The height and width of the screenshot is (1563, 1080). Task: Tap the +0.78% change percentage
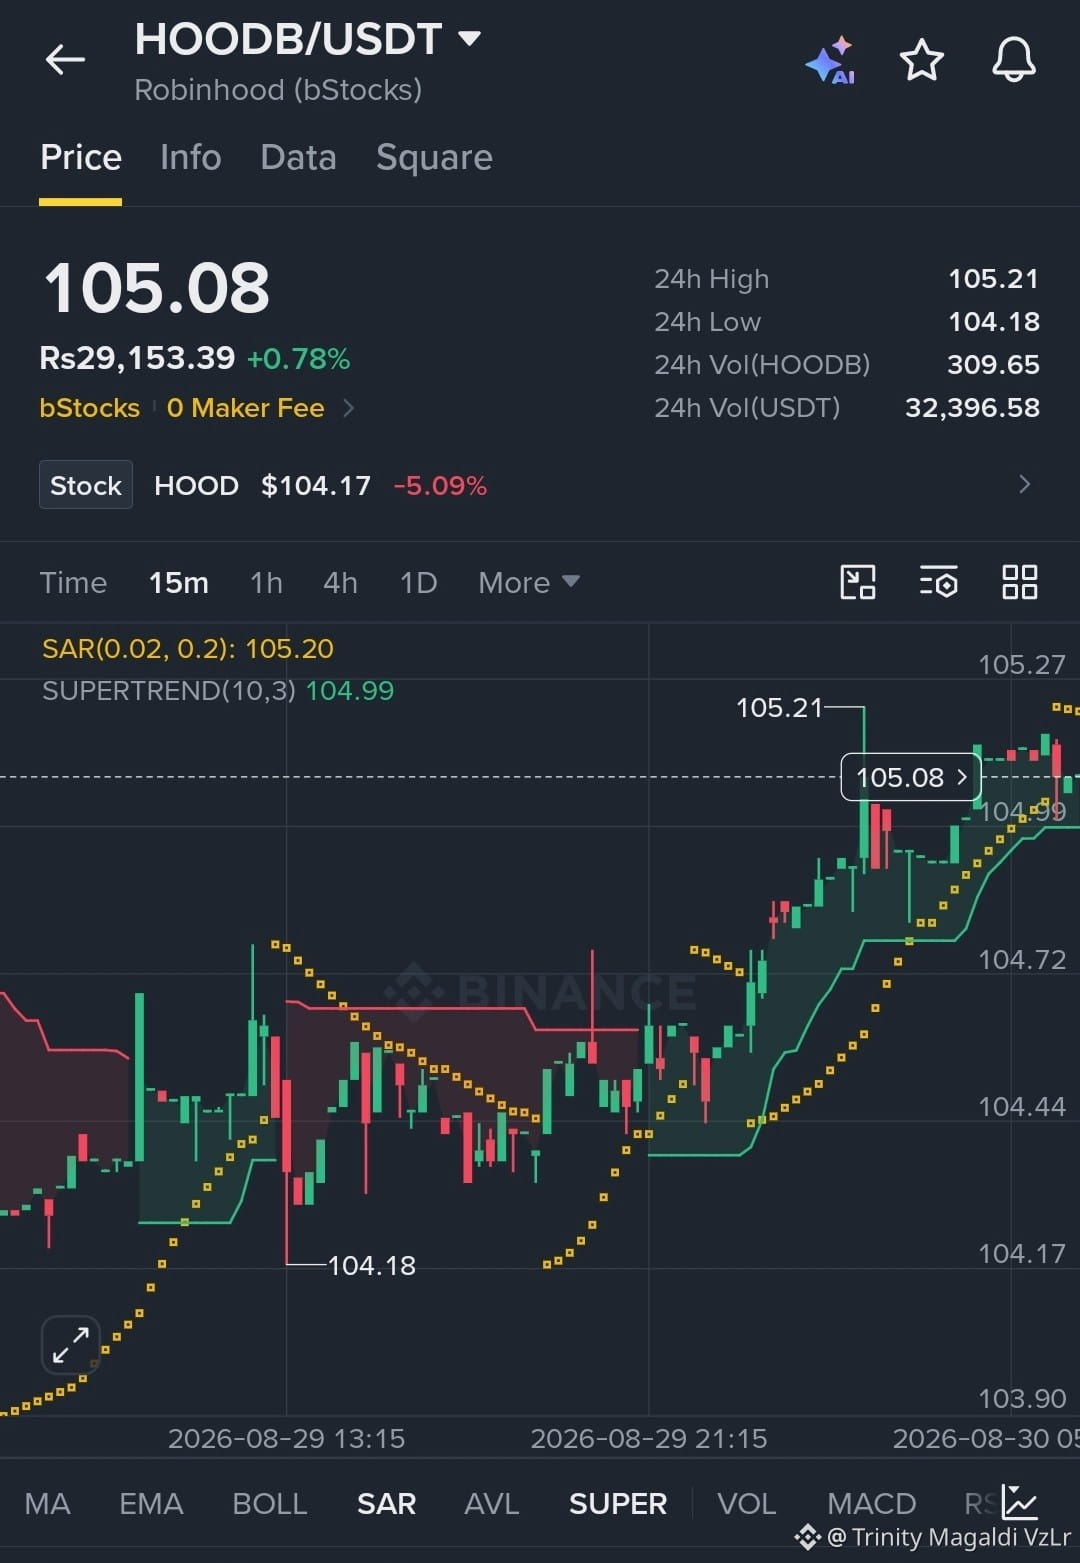point(298,359)
